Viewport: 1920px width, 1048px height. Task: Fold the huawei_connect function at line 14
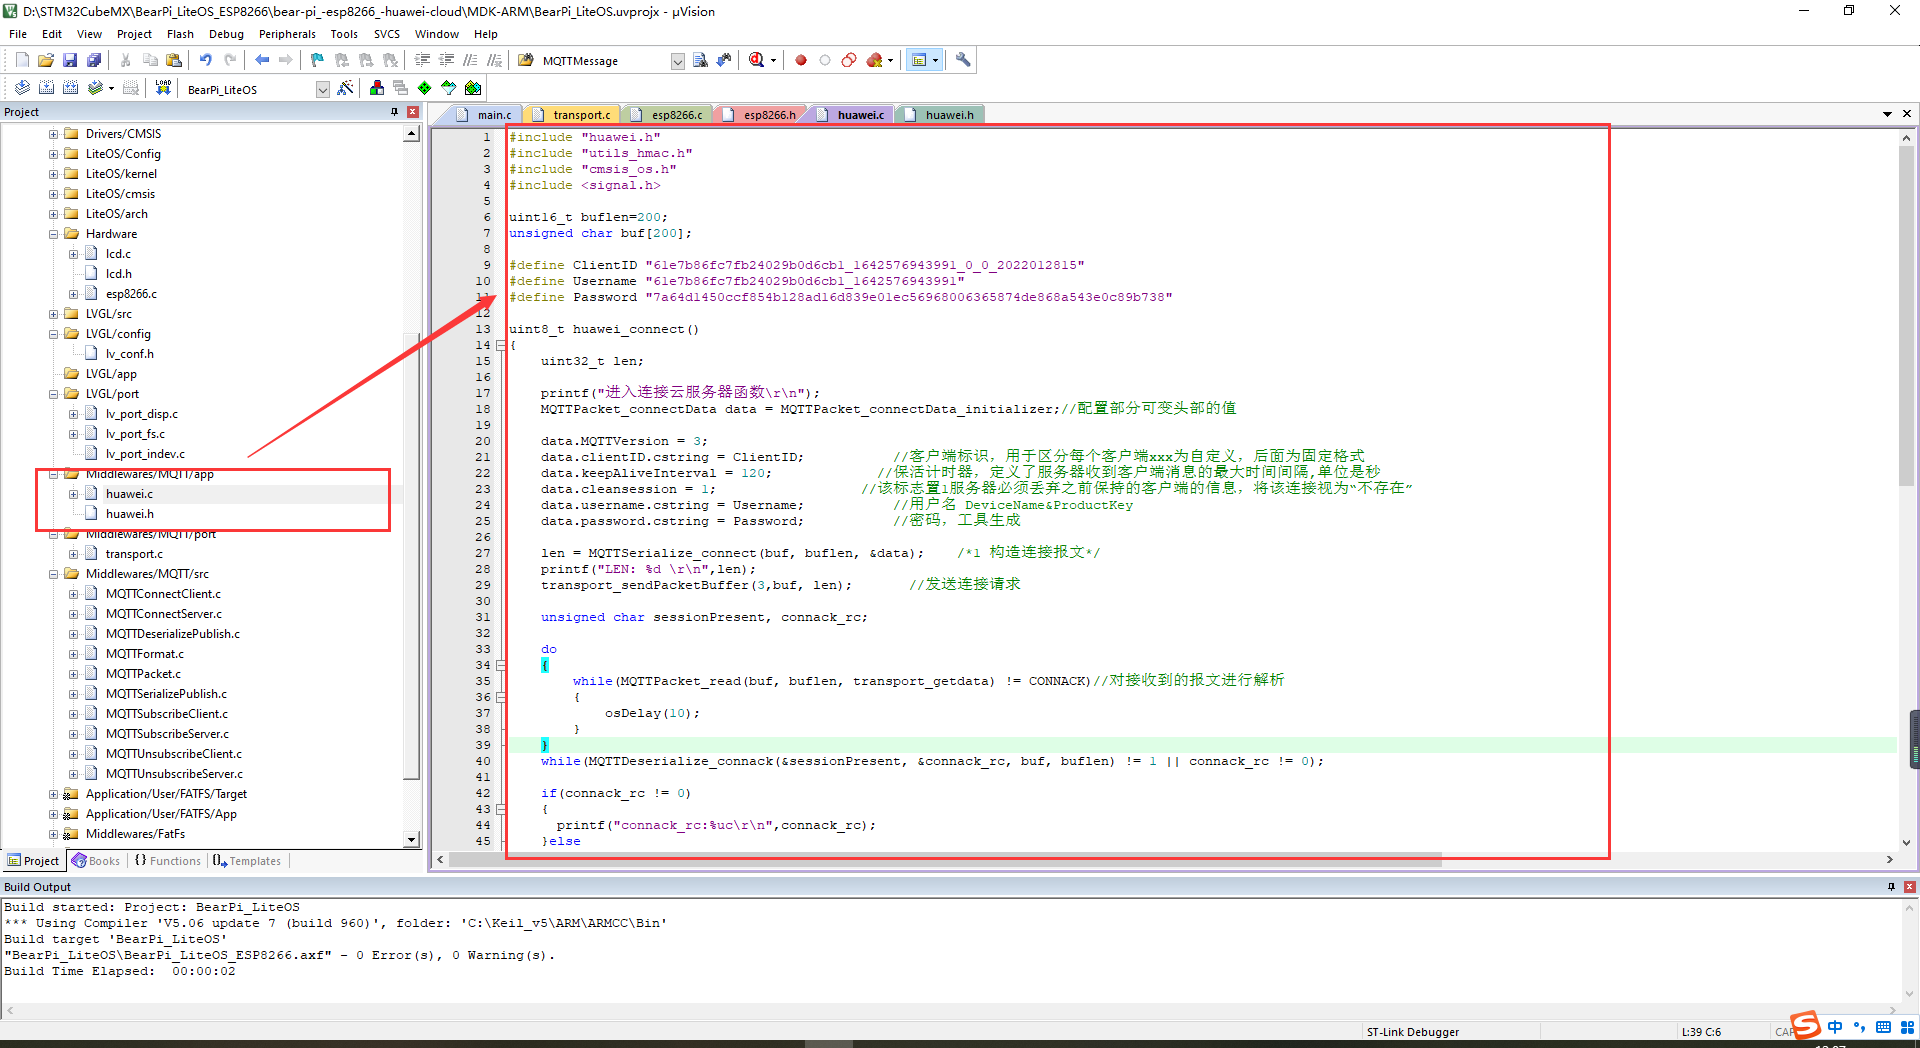coord(501,345)
